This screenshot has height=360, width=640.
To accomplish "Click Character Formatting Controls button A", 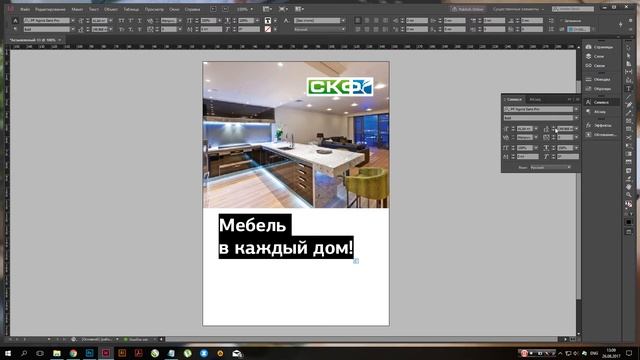I will pyautogui.click(x=15, y=20).
